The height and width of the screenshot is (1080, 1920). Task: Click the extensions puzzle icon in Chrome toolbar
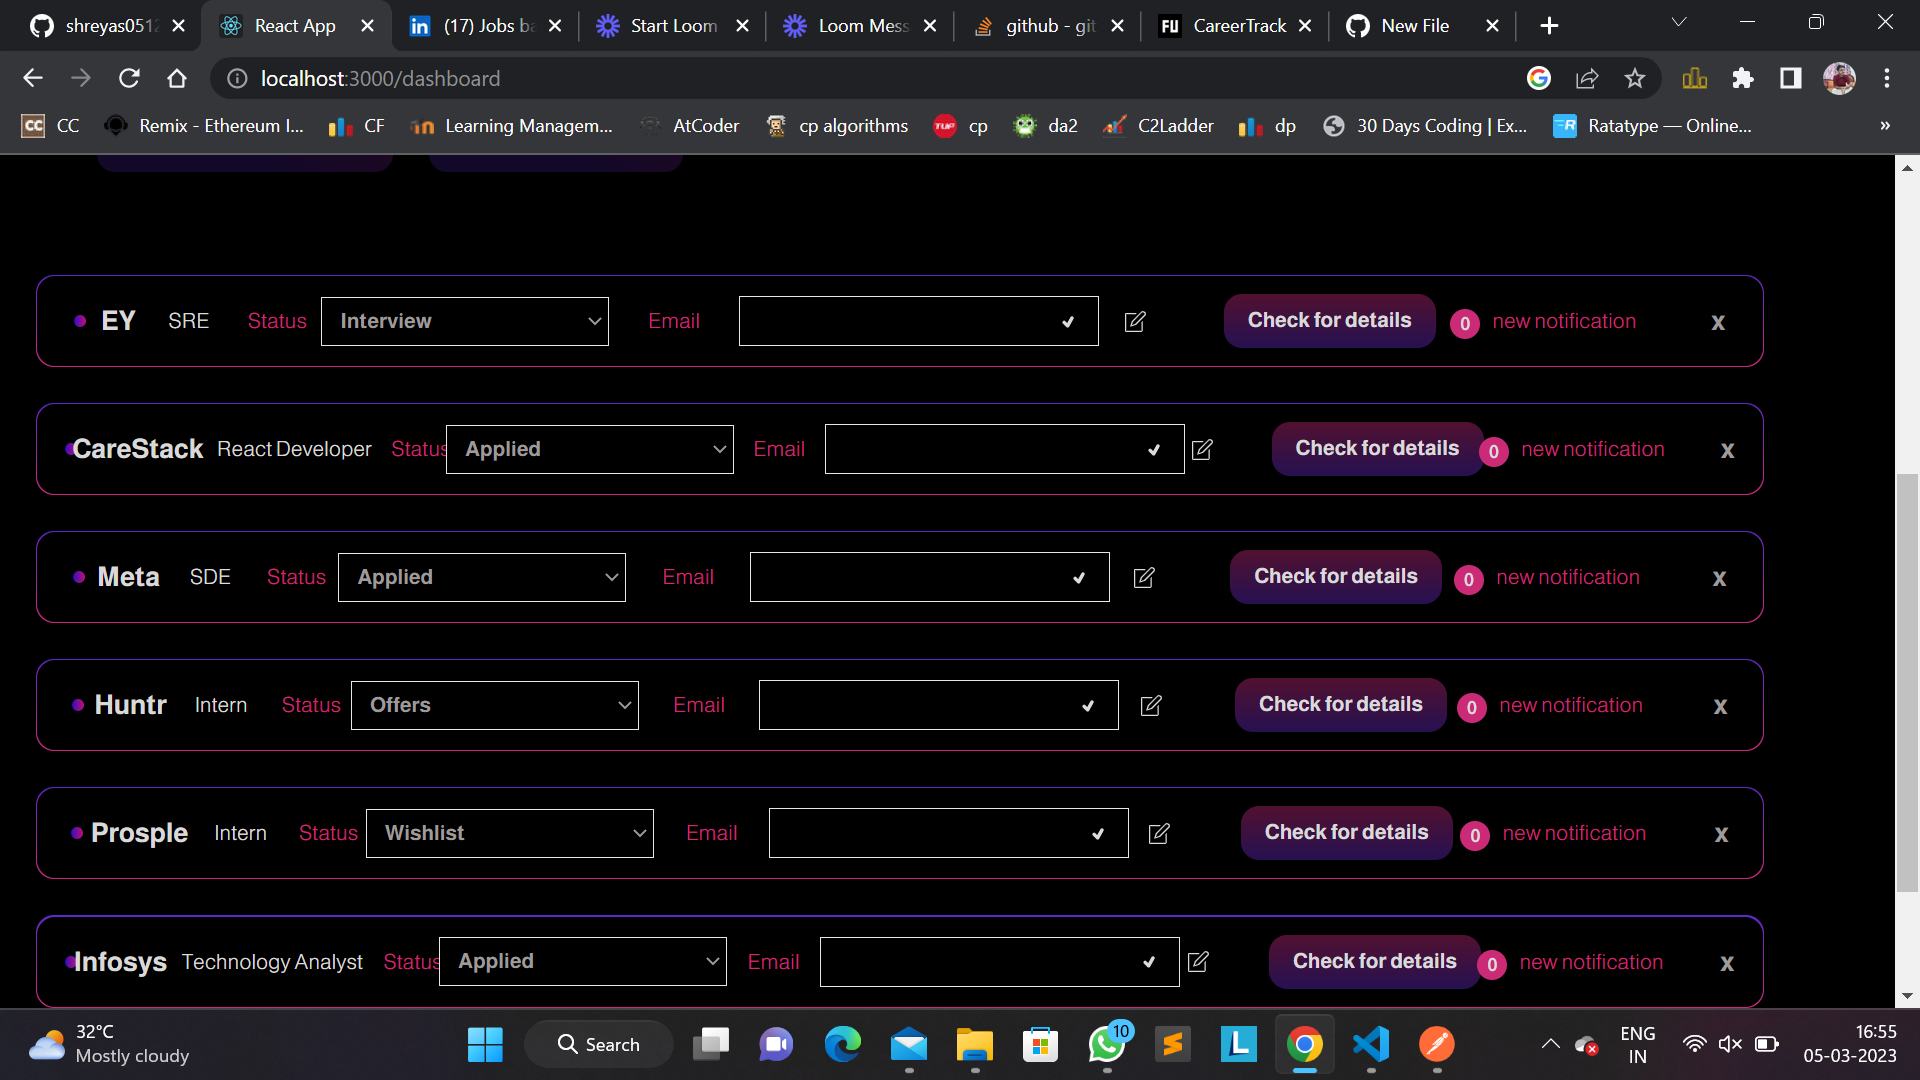point(1743,78)
